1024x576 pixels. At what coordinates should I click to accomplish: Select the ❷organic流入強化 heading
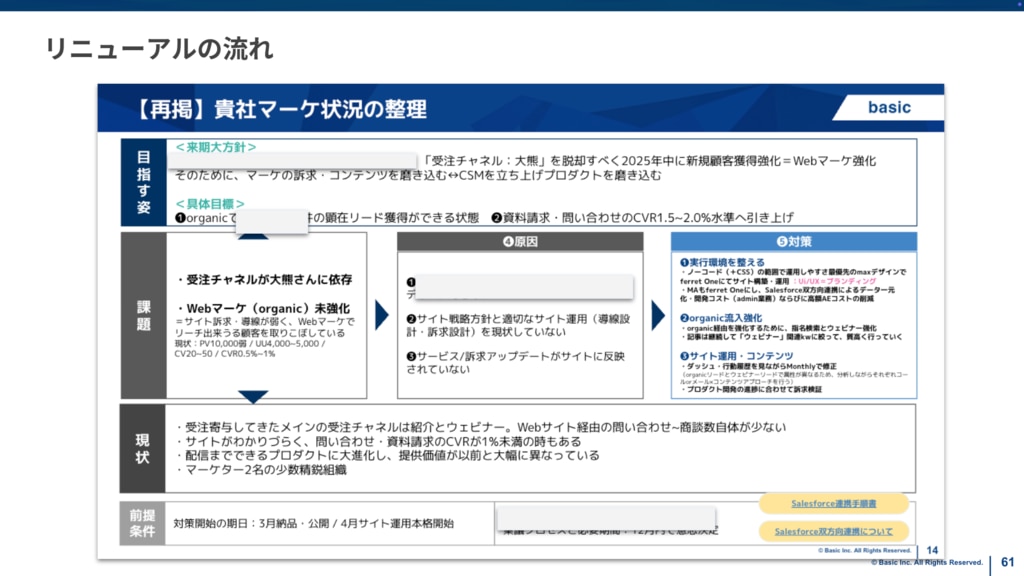pyautogui.click(x=720, y=317)
